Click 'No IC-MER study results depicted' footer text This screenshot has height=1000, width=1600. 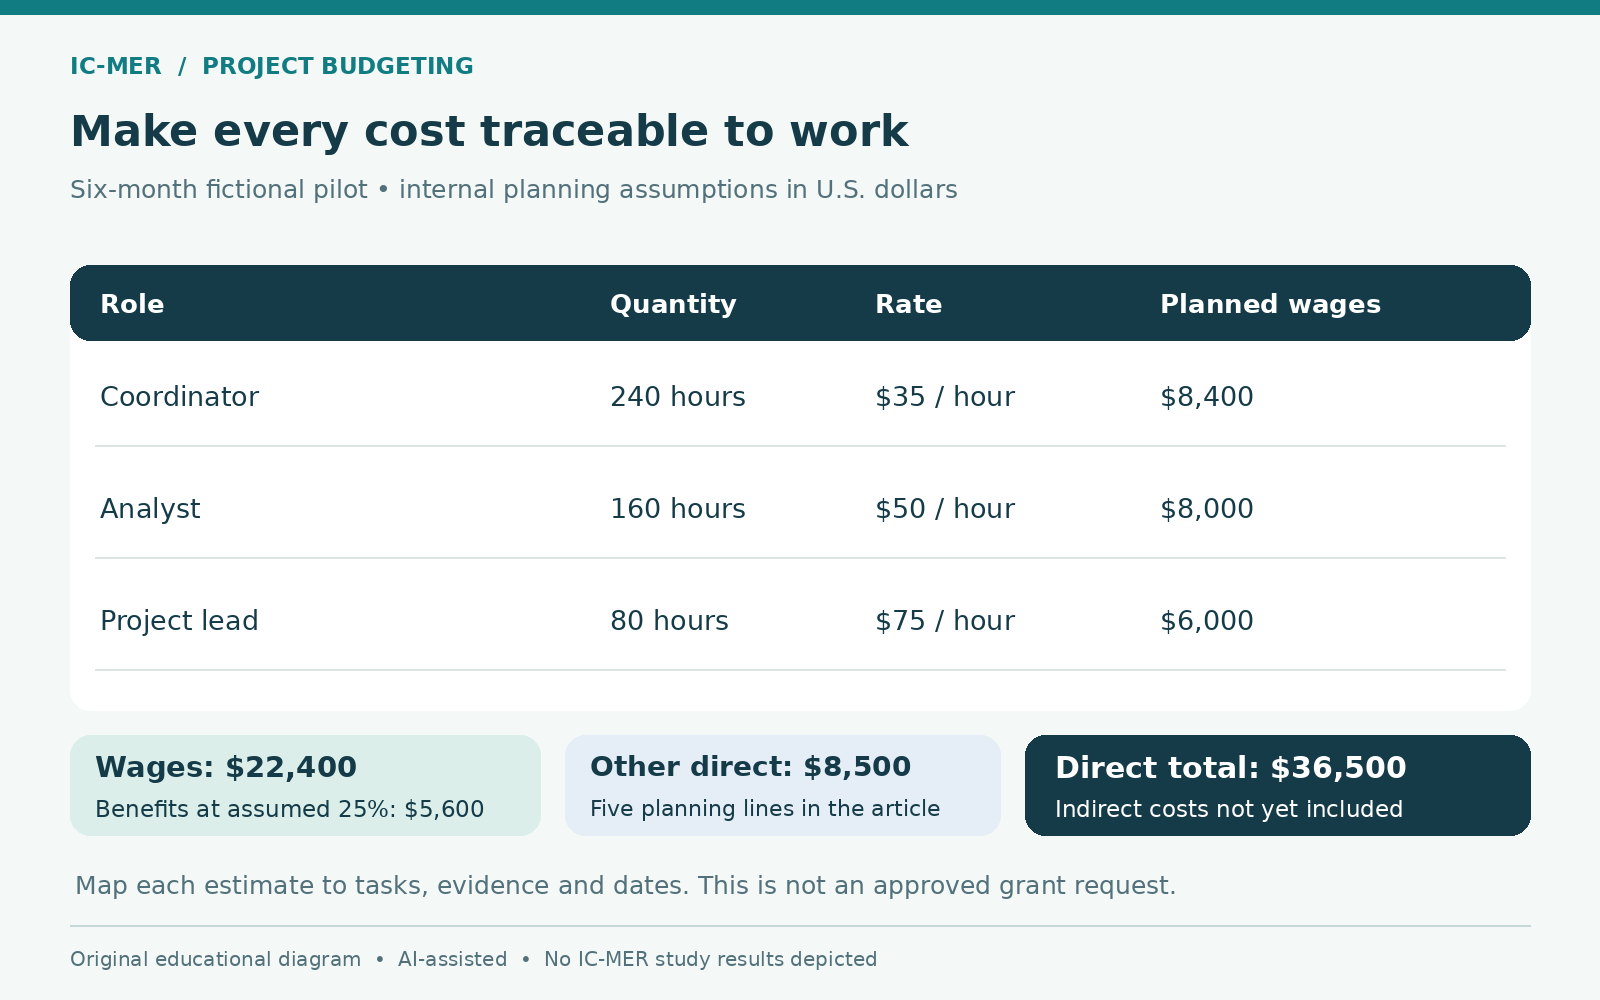(710, 959)
